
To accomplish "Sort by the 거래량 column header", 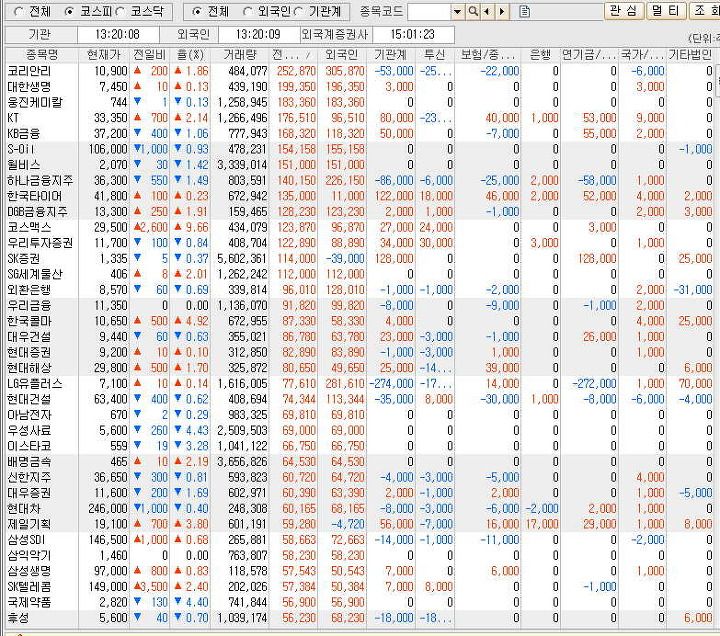I will [x=240, y=55].
